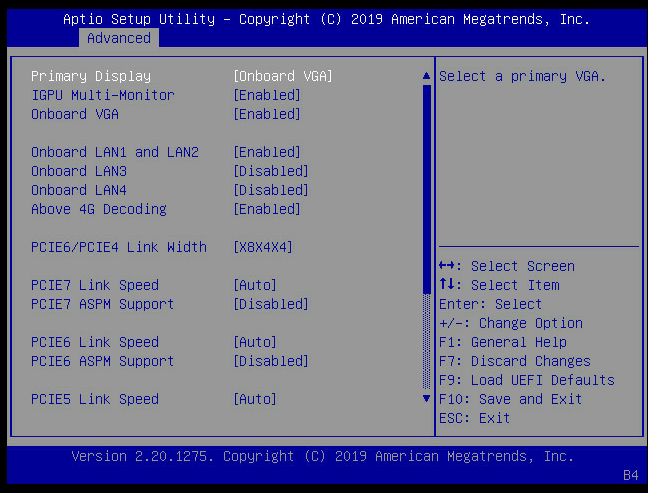Click the 'Enter: Select' key hint
This screenshot has height=493, width=648.
pos(490,304)
